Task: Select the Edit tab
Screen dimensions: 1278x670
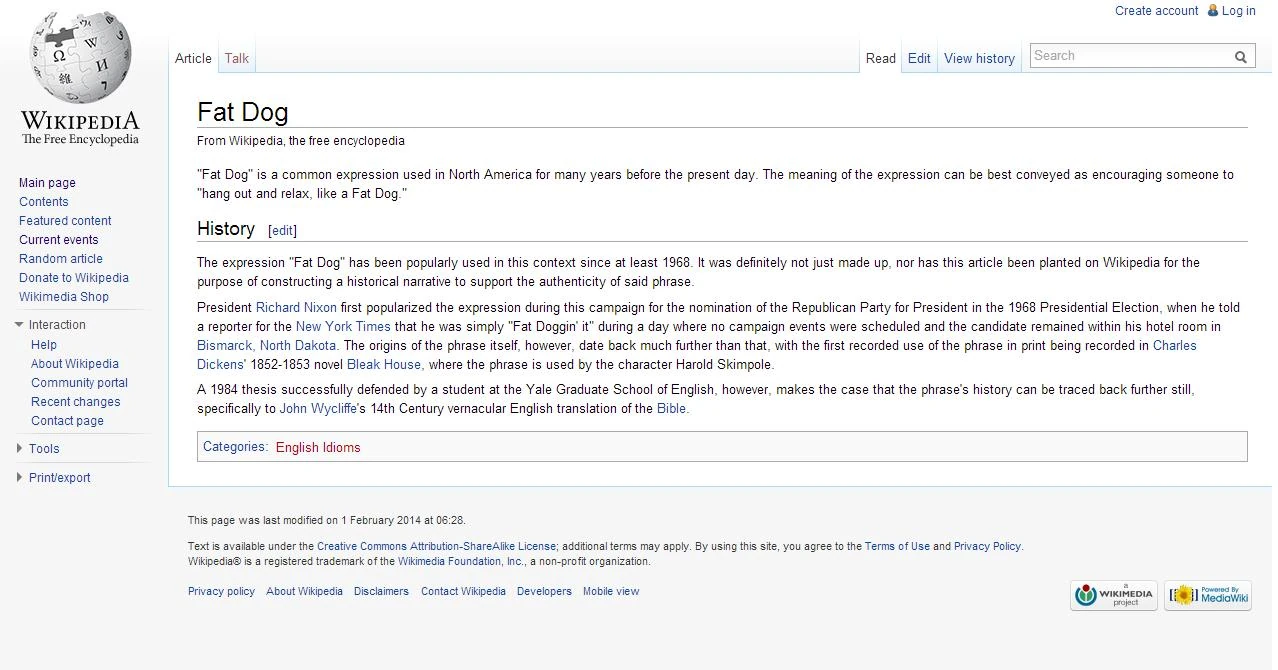Action: (x=919, y=58)
